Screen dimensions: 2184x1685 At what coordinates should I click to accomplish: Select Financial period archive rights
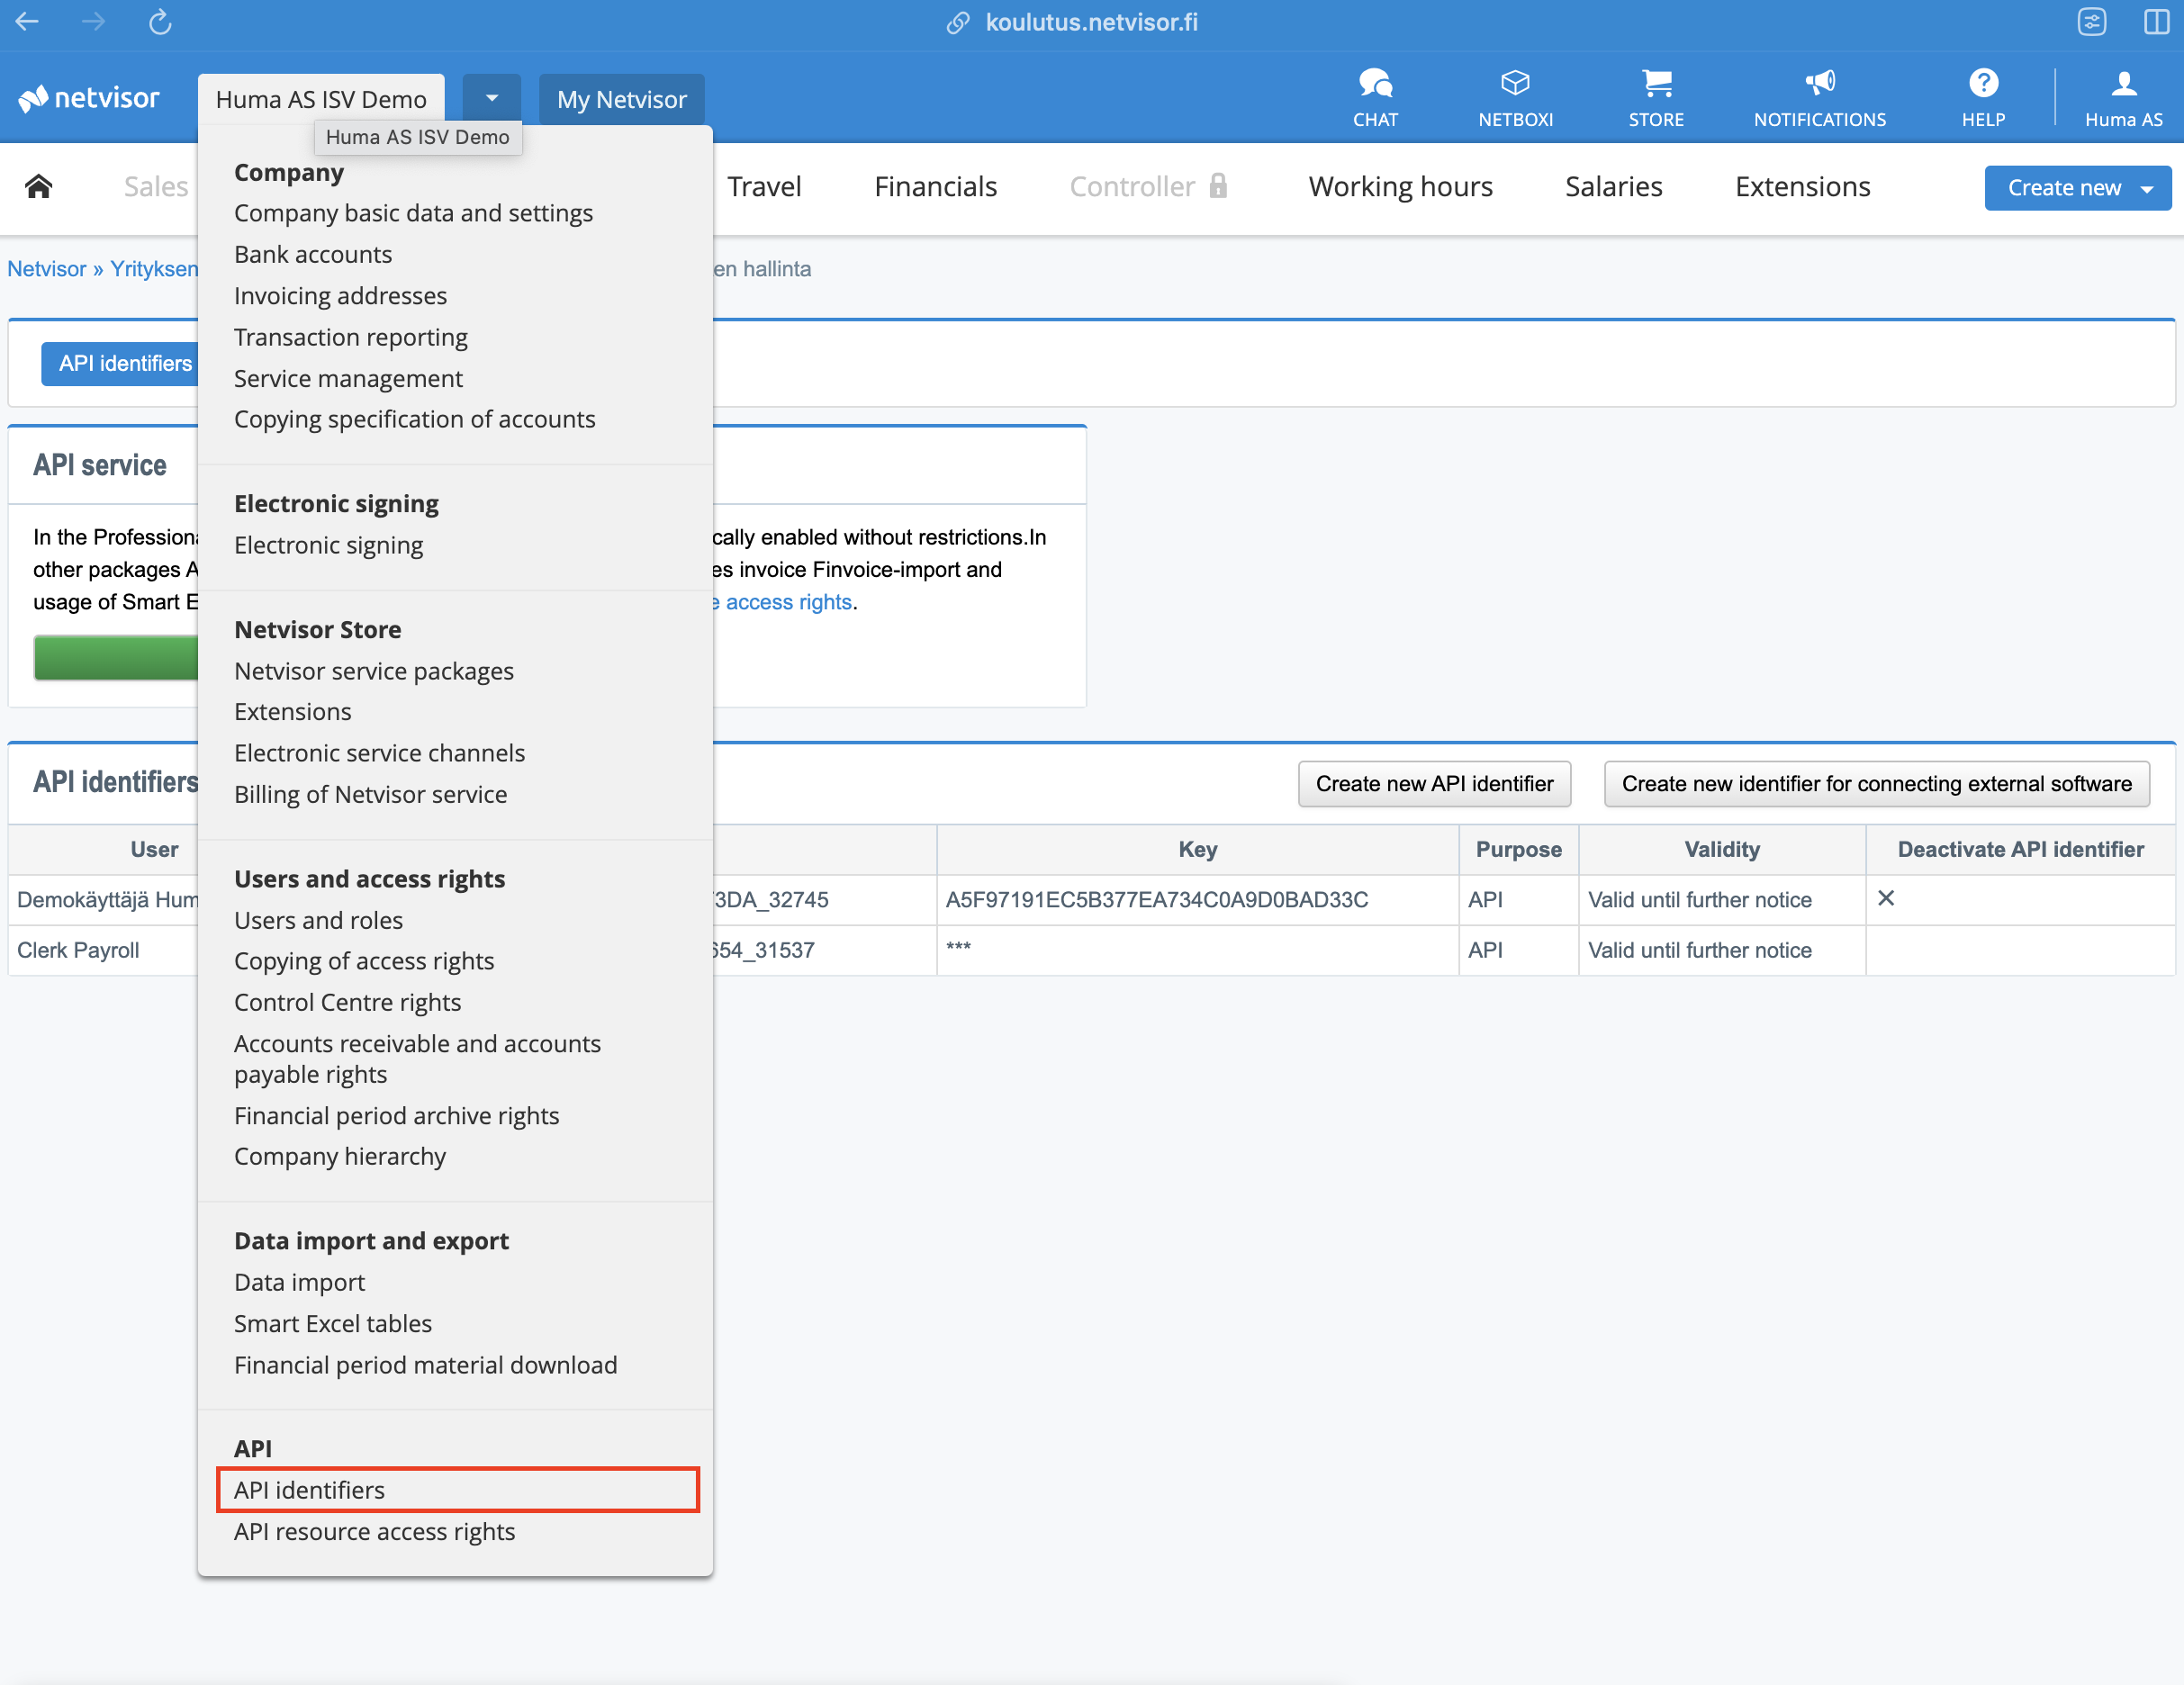click(396, 1115)
